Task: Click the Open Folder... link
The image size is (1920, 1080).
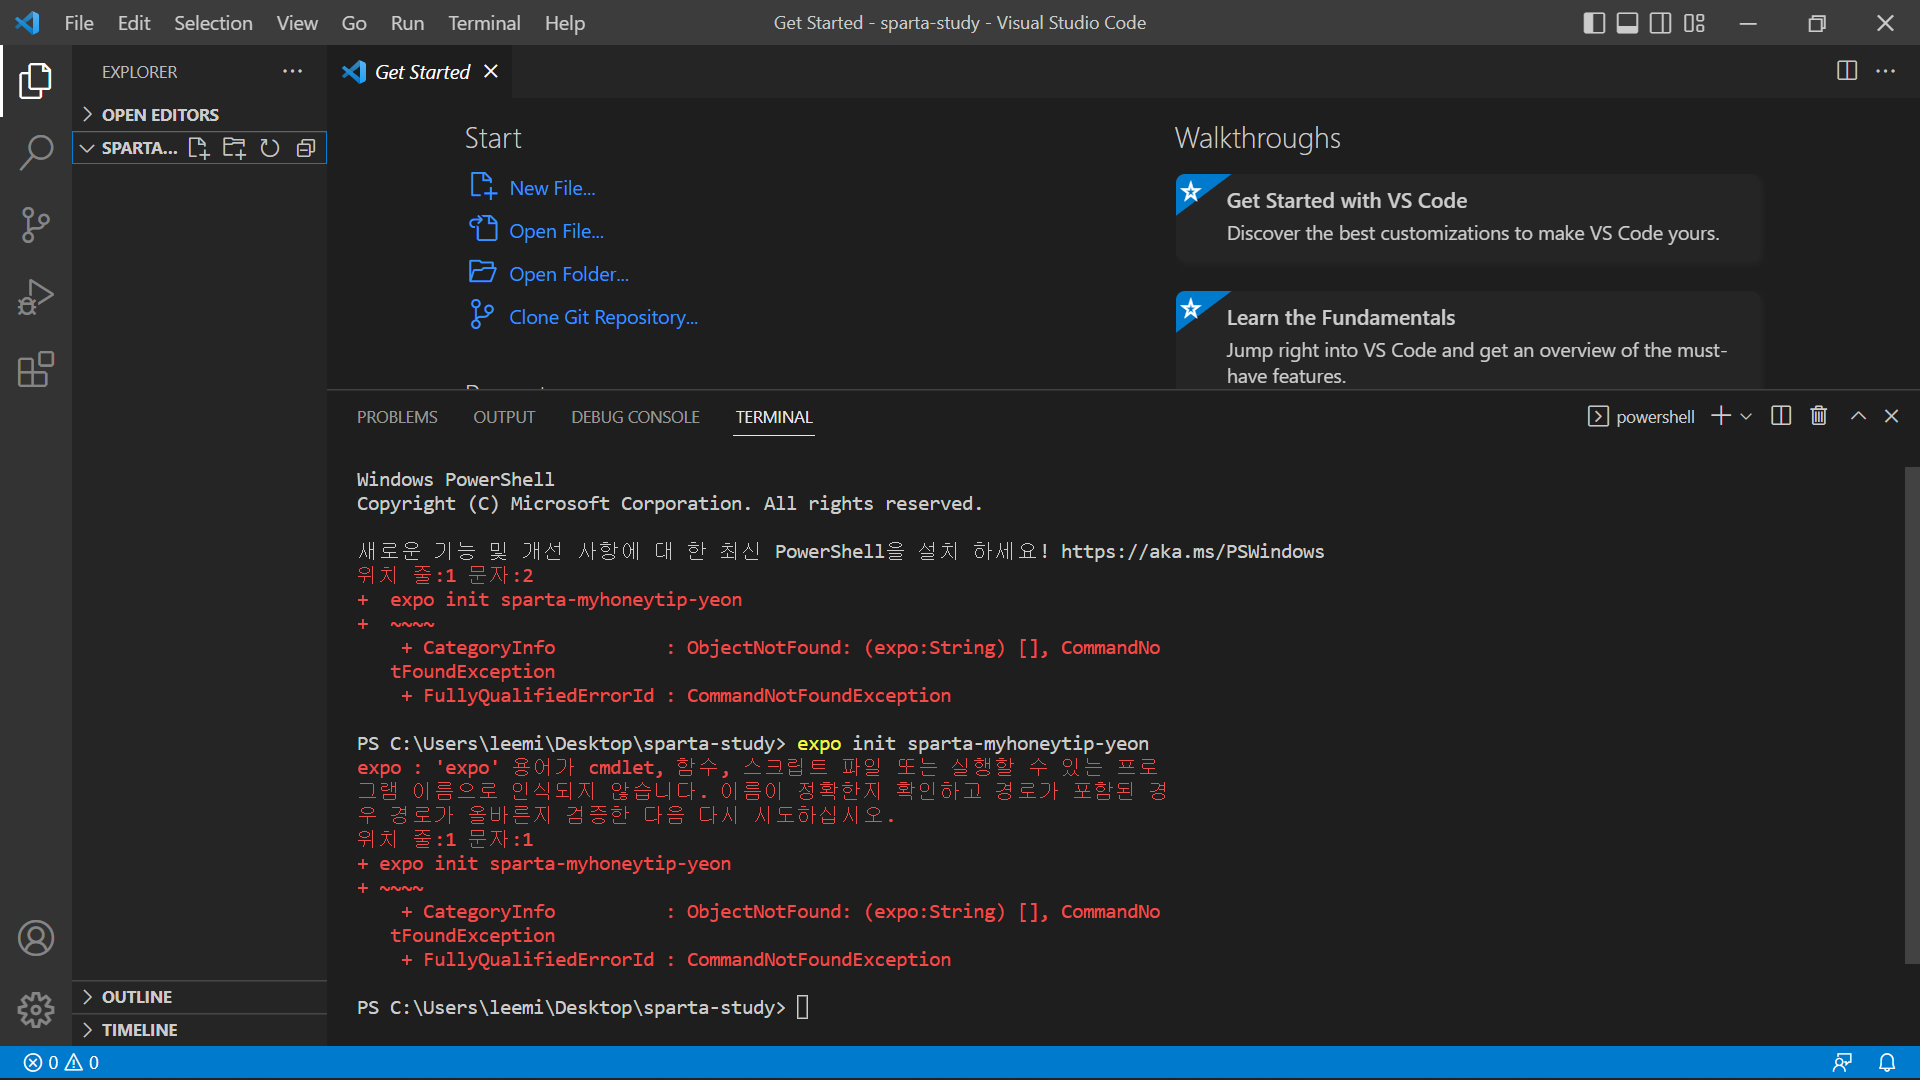Action: 549,274
